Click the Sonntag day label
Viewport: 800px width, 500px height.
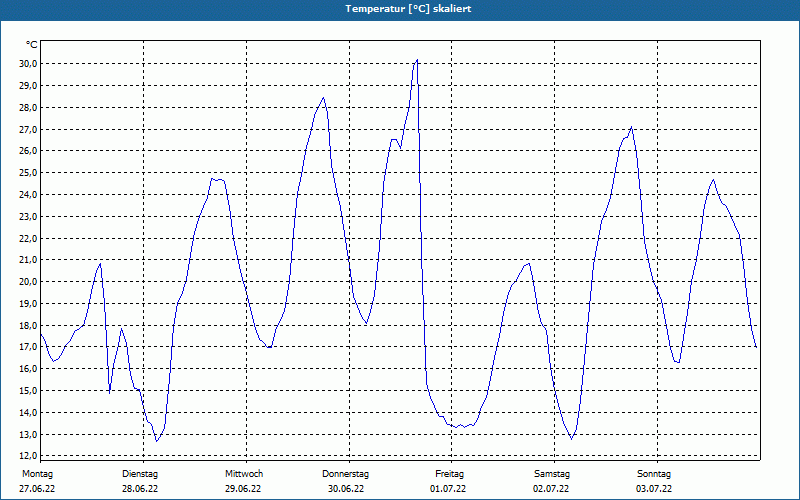pyautogui.click(x=654, y=474)
